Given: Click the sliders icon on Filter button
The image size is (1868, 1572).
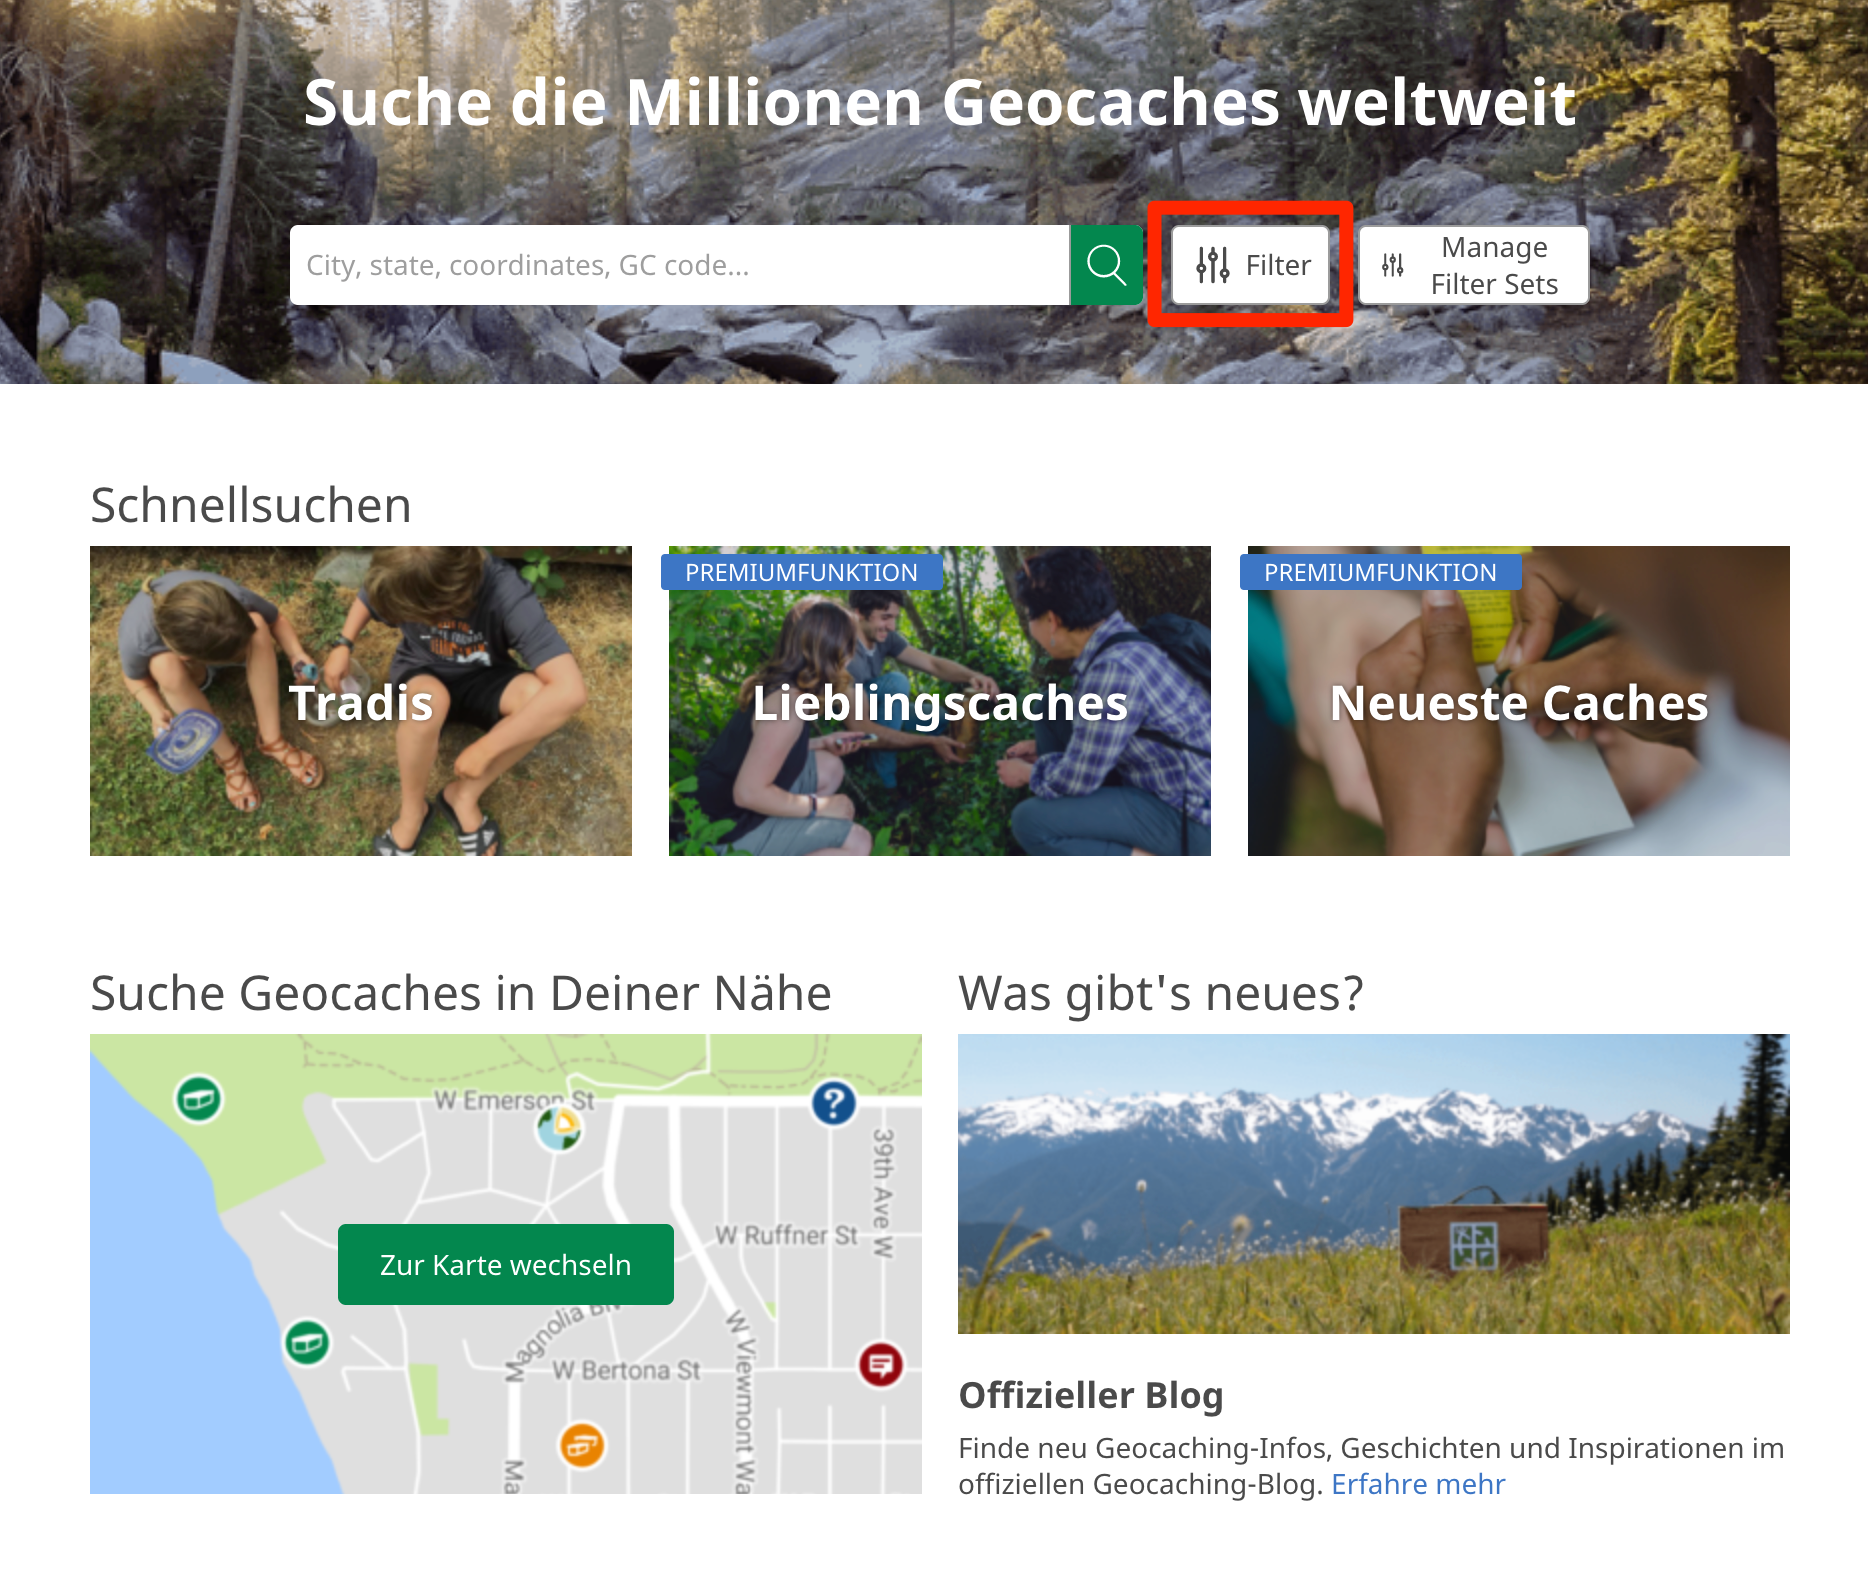Looking at the screenshot, I should point(1212,265).
